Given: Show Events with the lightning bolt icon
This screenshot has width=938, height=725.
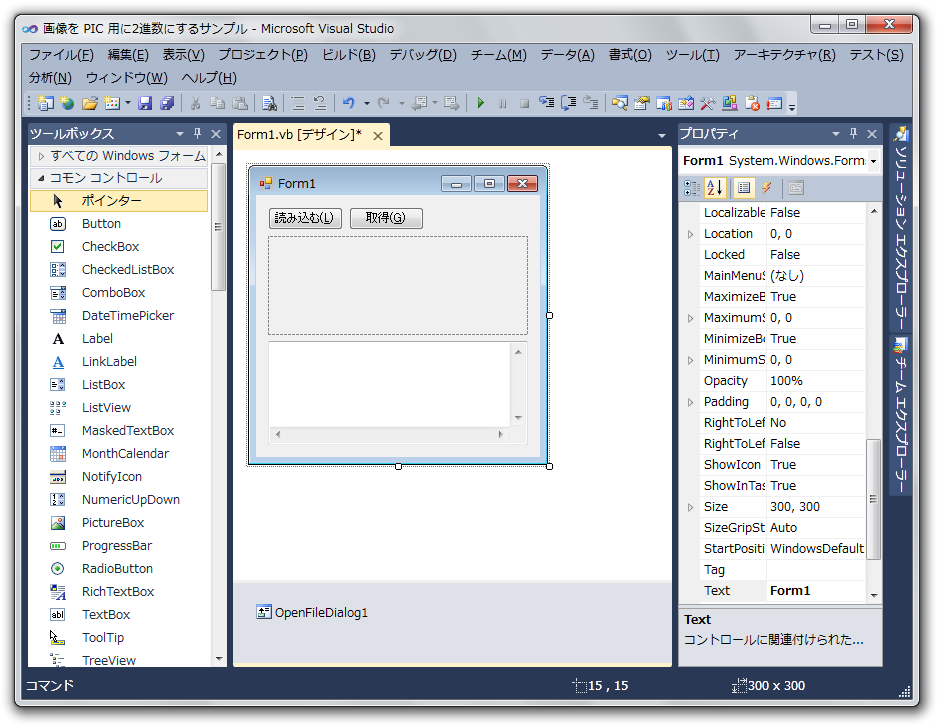Looking at the screenshot, I should pyautogui.click(x=766, y=188).
